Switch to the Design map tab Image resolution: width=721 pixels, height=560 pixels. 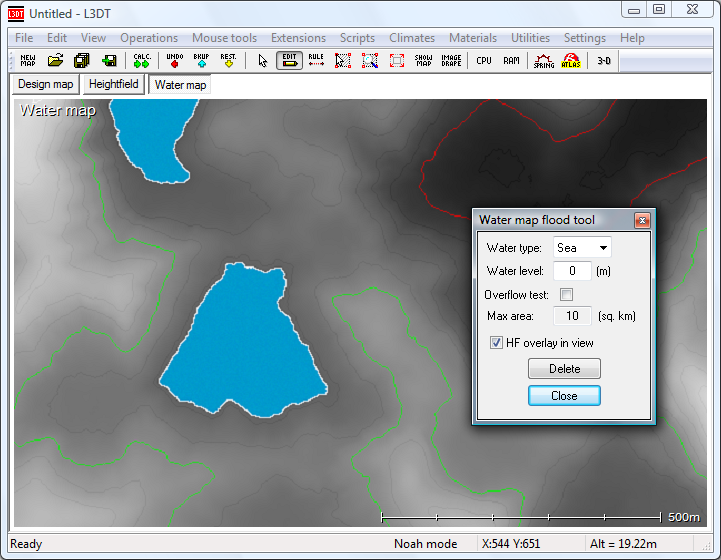tap(46, 84)
